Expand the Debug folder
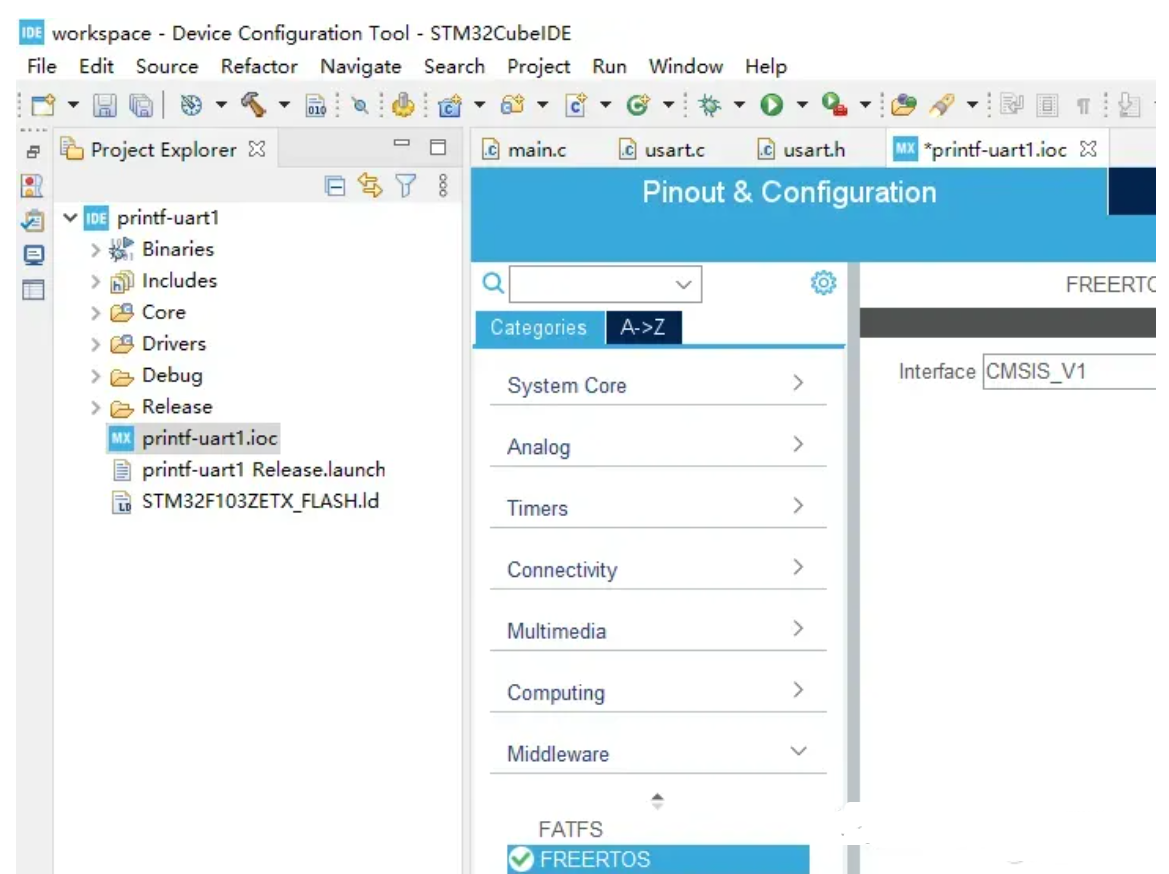The width and height of the screenshot is (1169, 874). 95,376
